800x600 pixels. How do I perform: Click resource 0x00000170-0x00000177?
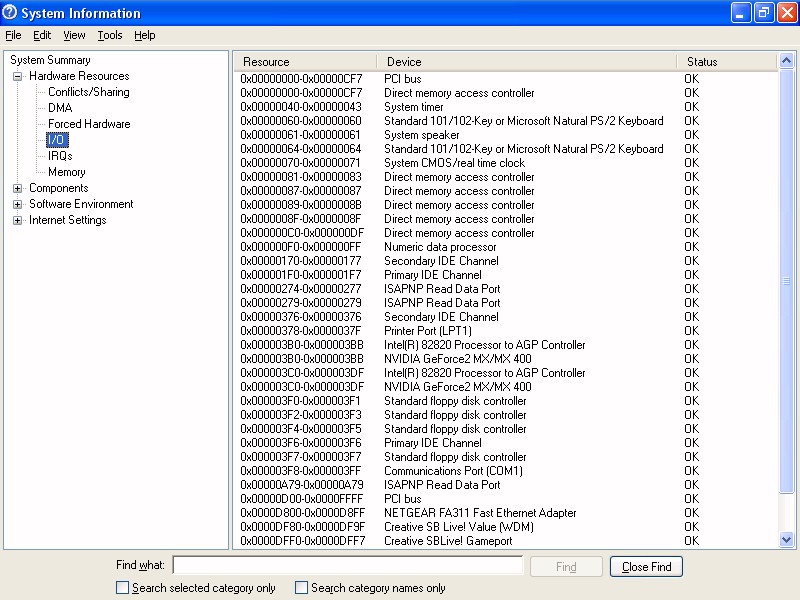[x=301, y=261]
